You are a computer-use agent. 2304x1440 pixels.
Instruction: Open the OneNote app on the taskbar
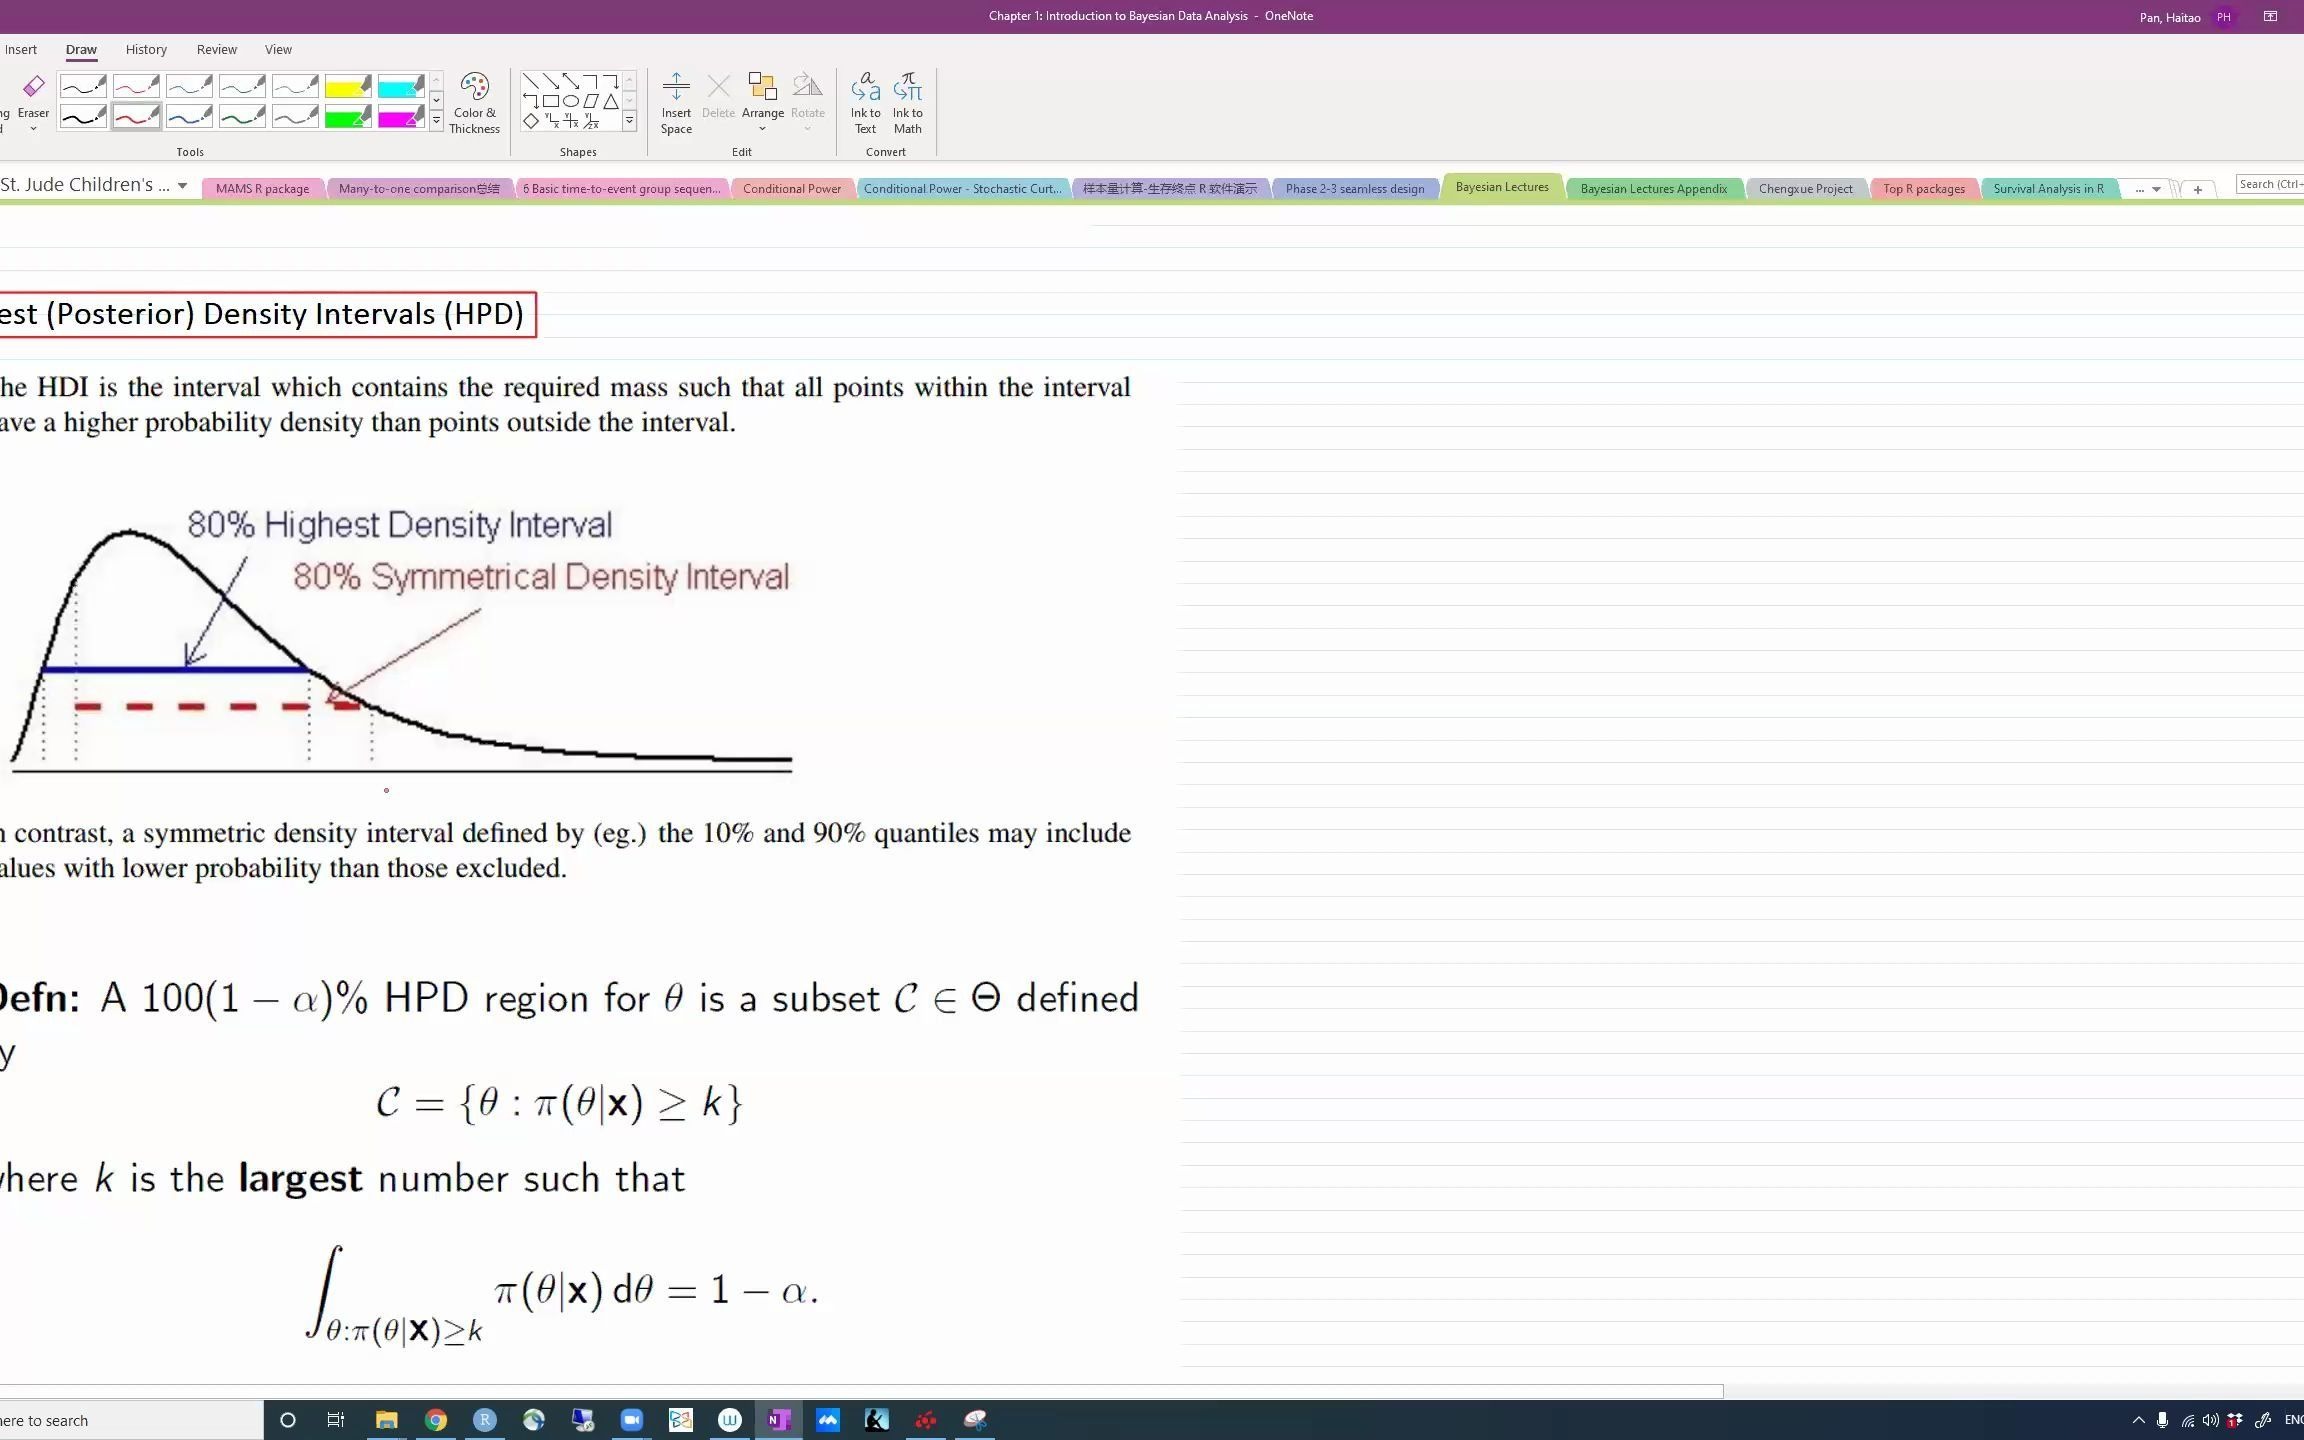pyautogui.click(x=779, y=1419)
